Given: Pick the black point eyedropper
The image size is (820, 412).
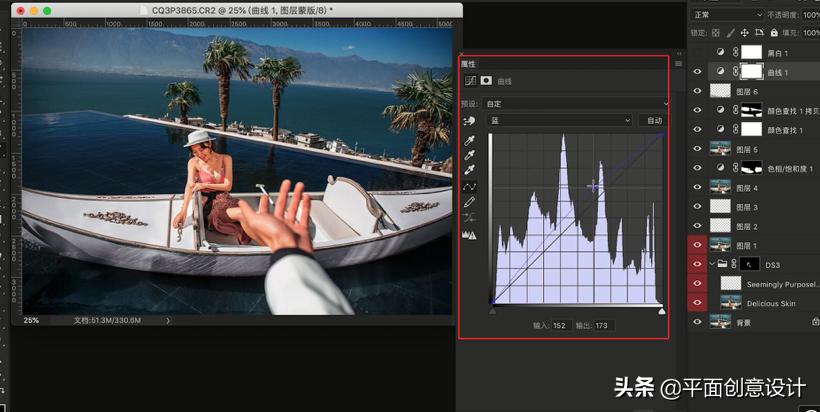Looking at the screenshot, I should tap(470, 141).
